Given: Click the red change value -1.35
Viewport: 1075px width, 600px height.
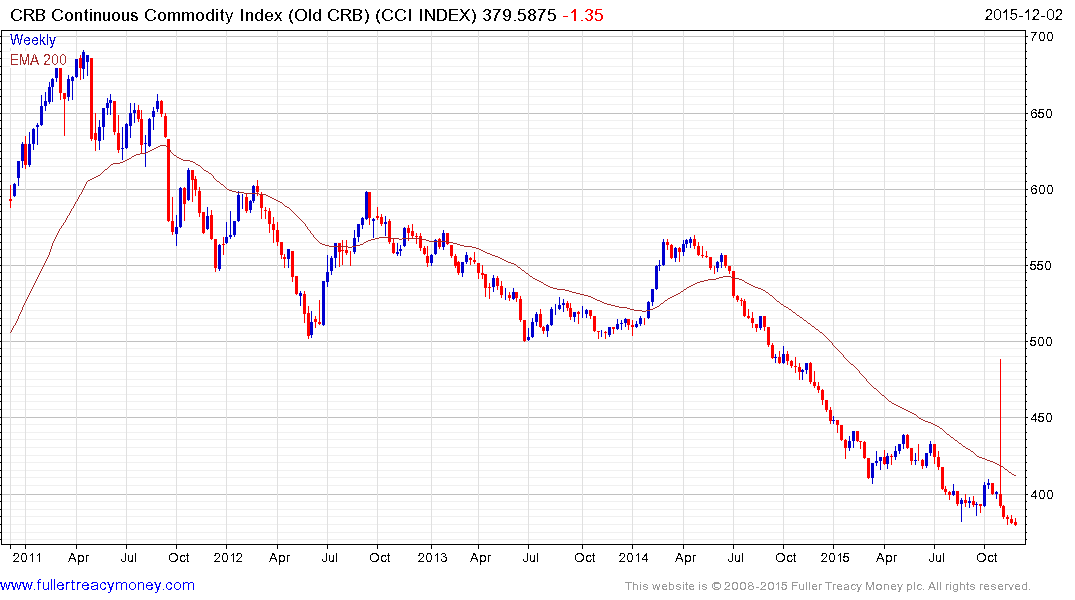Looking at the screenshot, I should point(583,15).
